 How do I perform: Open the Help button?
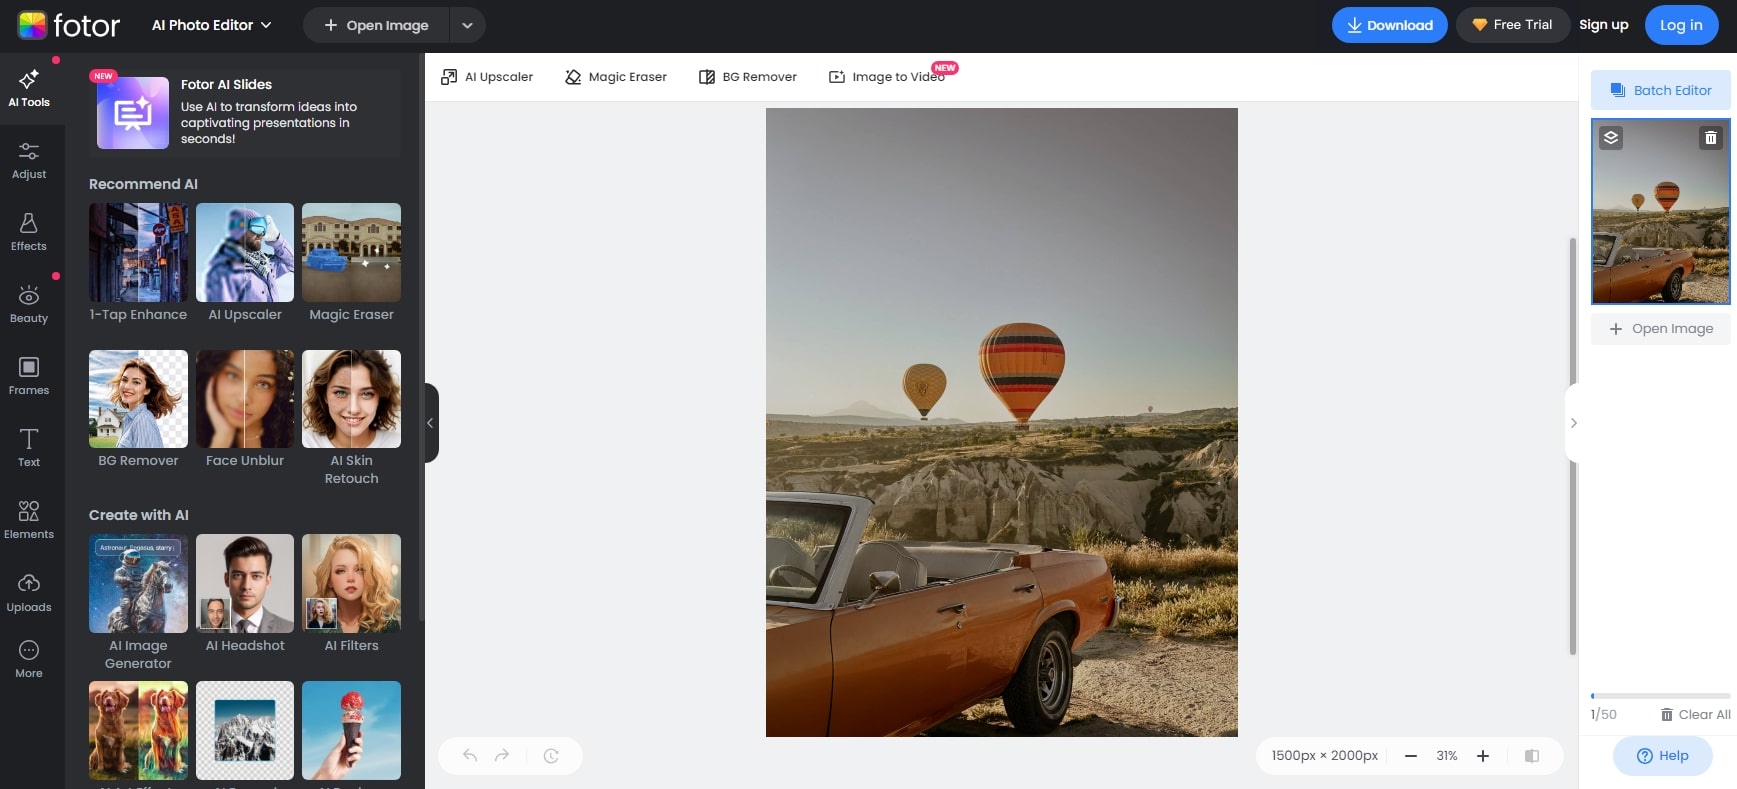[1662, 756]
